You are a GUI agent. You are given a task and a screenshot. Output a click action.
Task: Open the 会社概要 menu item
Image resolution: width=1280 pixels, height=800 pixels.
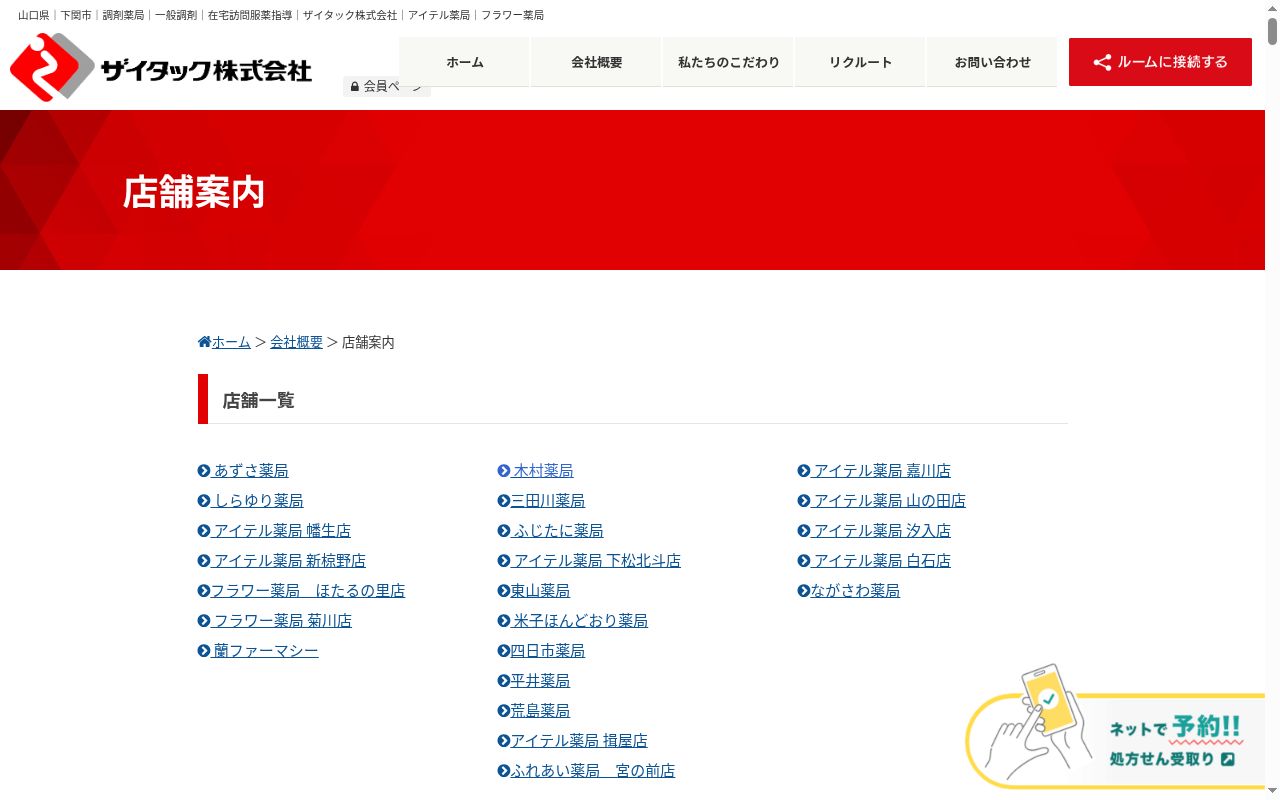click(597, 62)
